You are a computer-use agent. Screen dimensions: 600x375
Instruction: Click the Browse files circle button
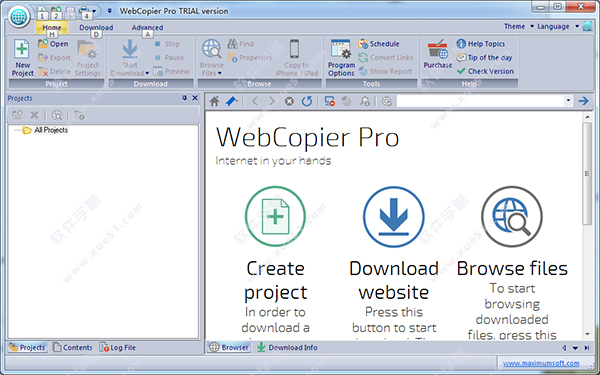pyautogui.click(x=512, y=217)
